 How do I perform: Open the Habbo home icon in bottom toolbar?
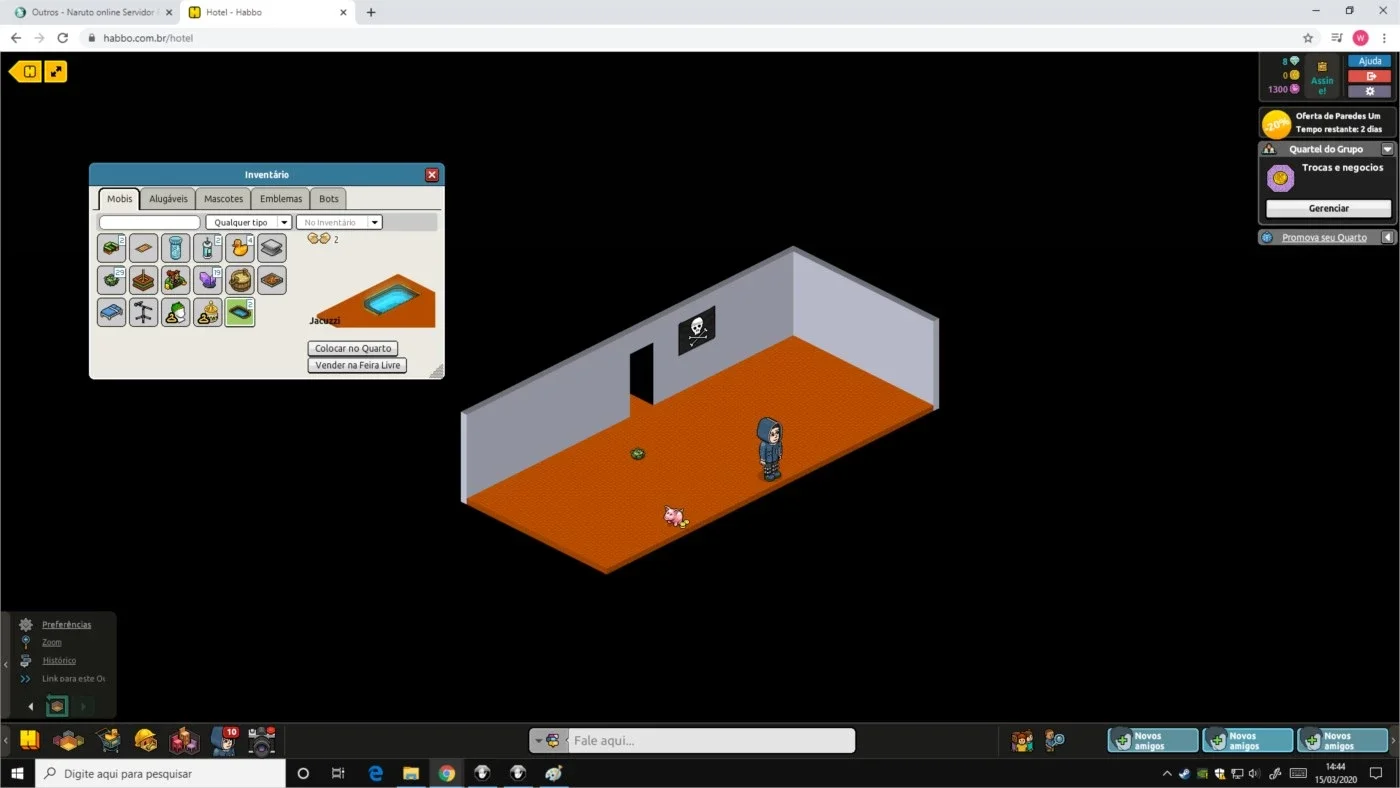pos(30,740)
